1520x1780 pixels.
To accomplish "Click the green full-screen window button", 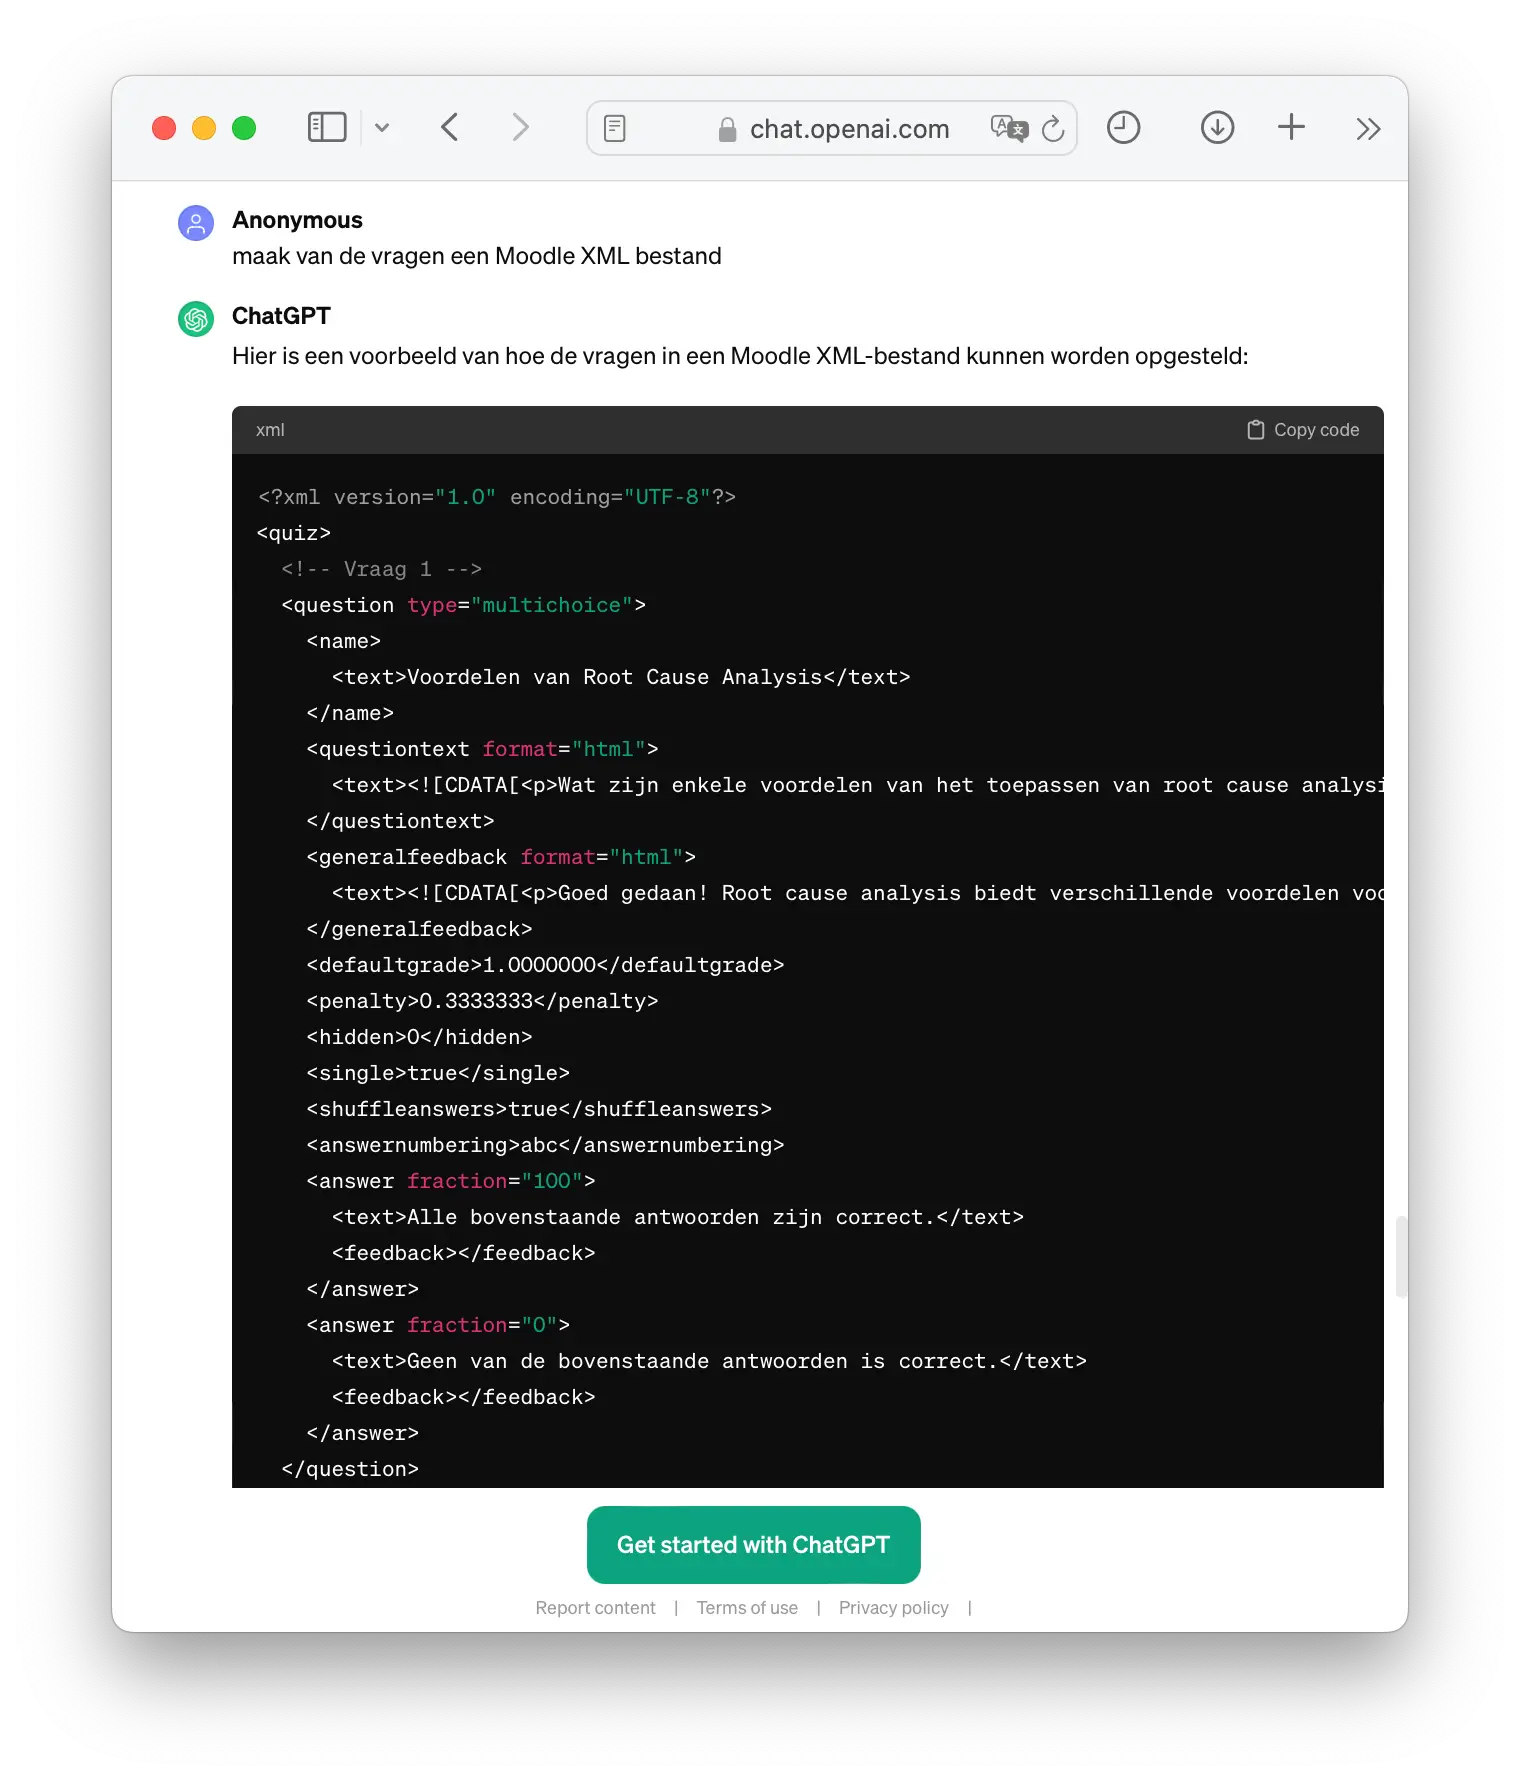I will pos(244,128).
